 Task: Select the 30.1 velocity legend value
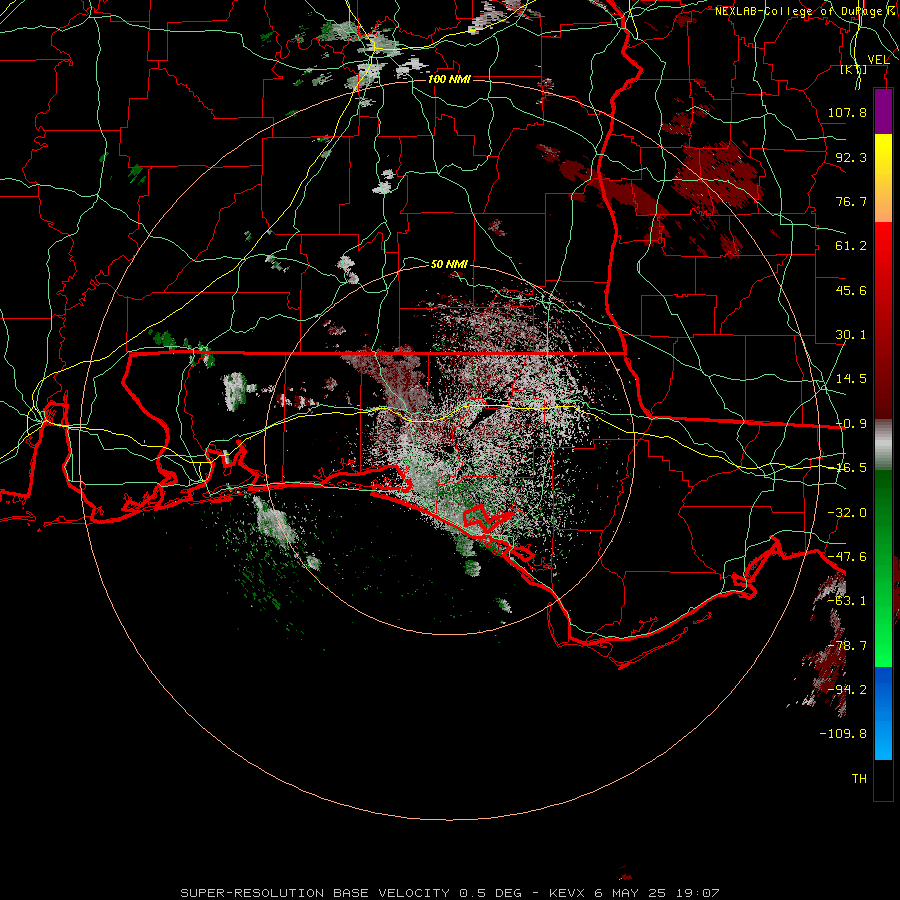click(x=851, y=335)
